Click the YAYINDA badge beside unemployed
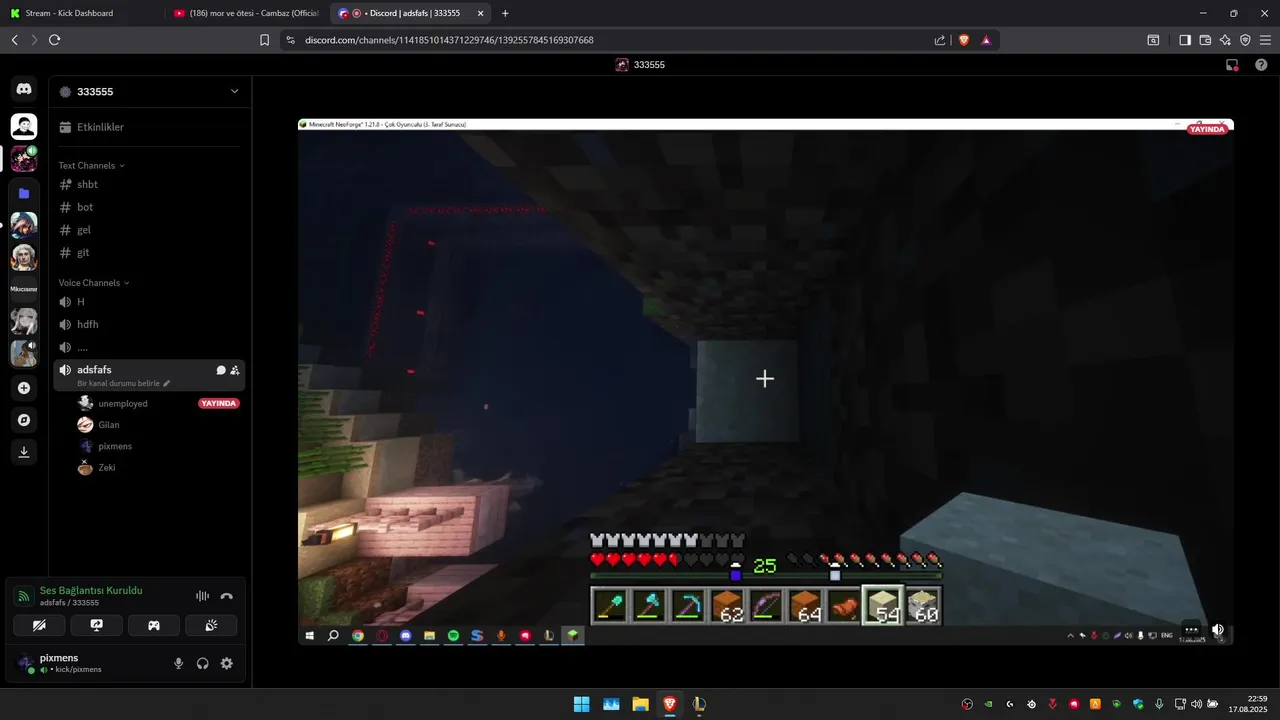This screenshot has height=720, width=1280. tap(219, 403)
